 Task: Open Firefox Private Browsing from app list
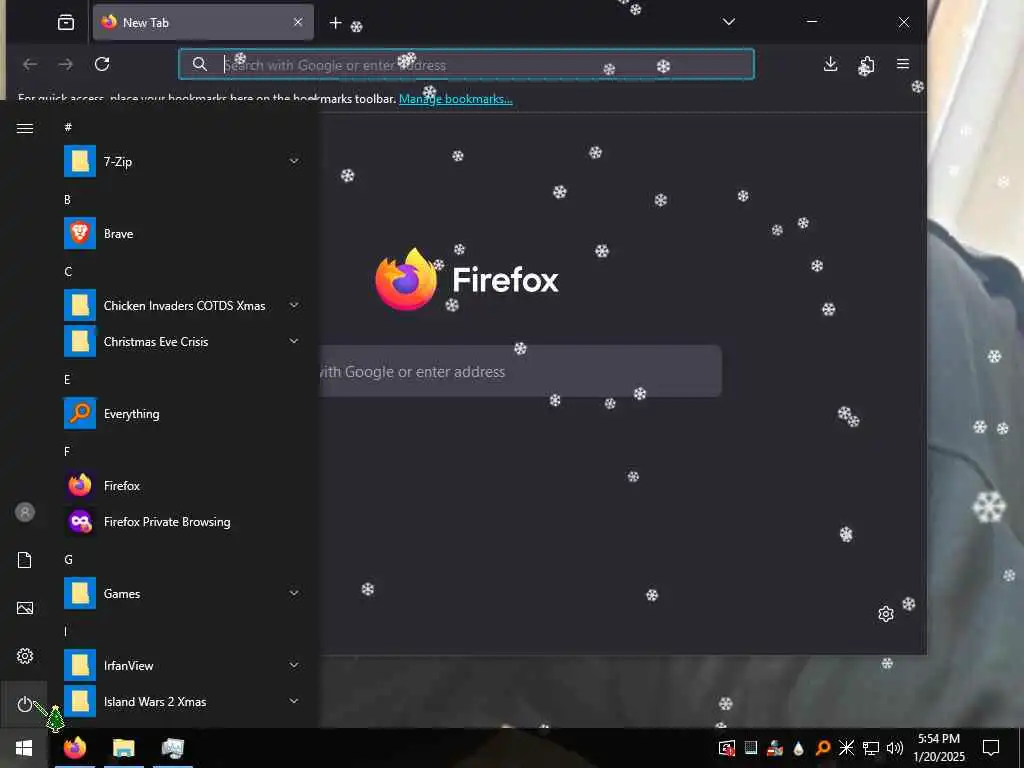coord(182,521)
